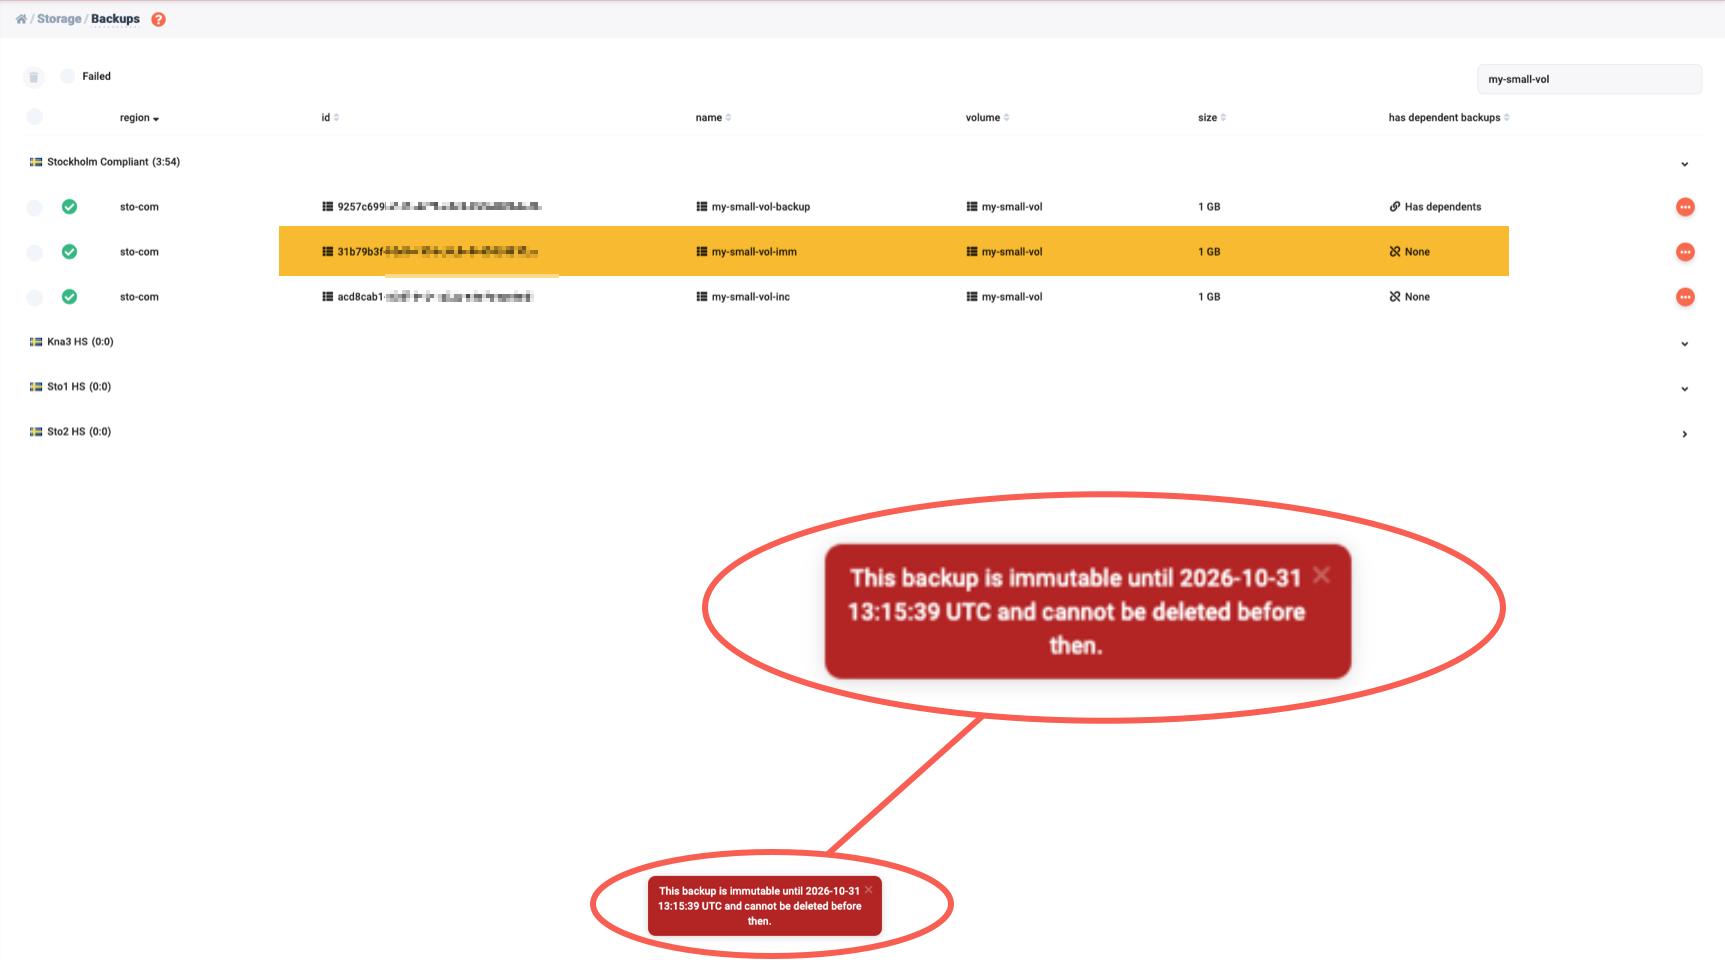This screenshot has width=1725, height=960.
Task: Open actions menu for my-small-vol-backup row
Action: point(1685,207)
